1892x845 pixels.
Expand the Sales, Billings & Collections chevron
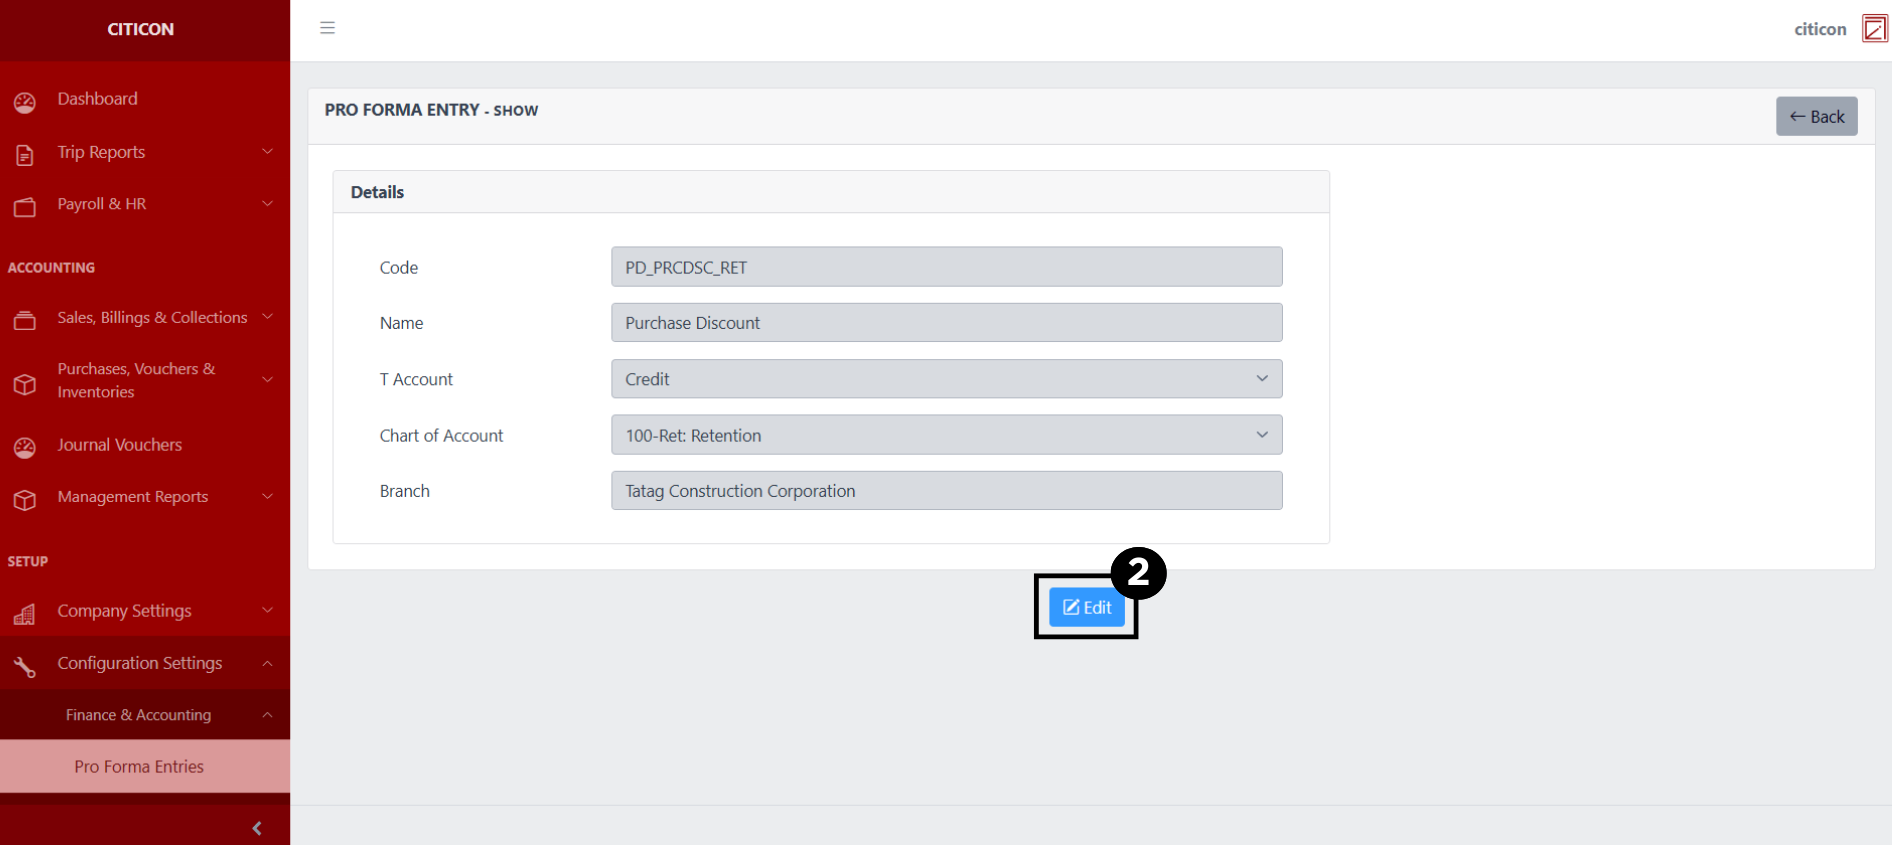(267, 317)
